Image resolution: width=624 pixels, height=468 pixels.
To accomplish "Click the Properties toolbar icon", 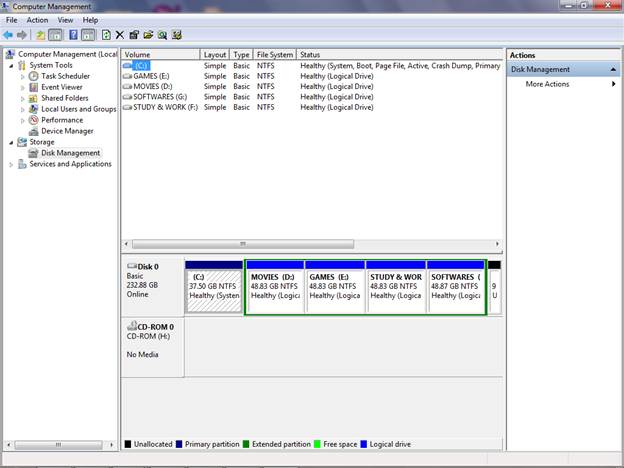I will tap(134, 35).
